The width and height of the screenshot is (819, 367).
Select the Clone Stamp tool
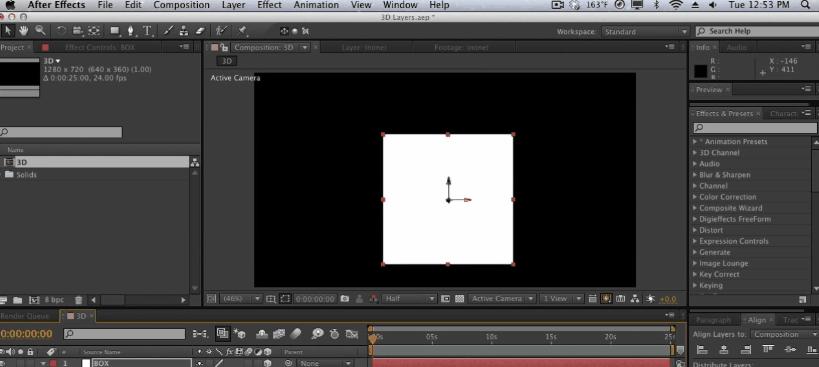click(x=184, y=31)
